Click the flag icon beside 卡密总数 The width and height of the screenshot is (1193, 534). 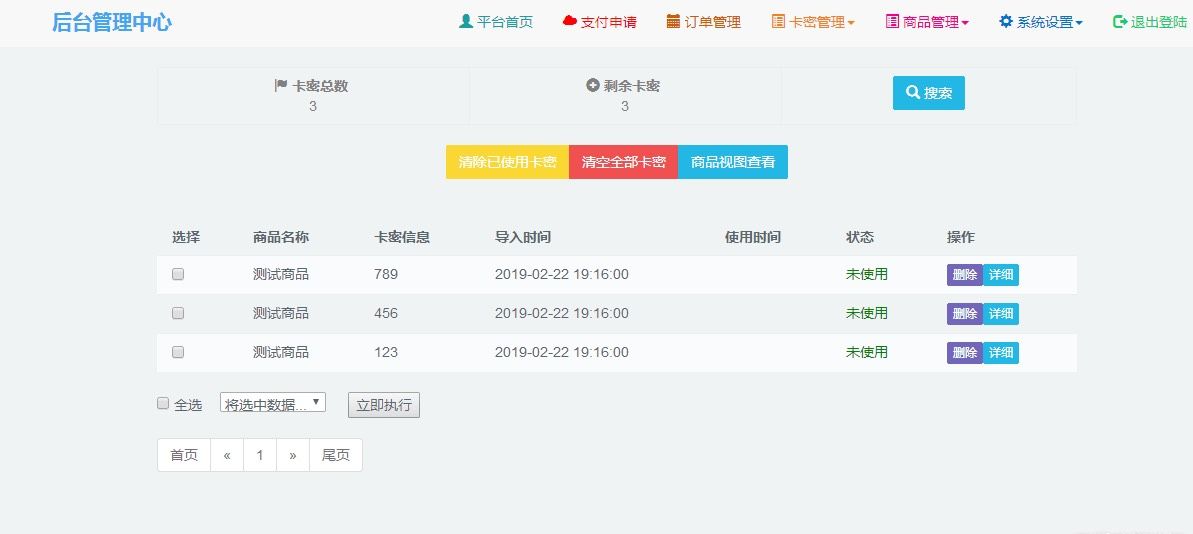coord(281,86)
